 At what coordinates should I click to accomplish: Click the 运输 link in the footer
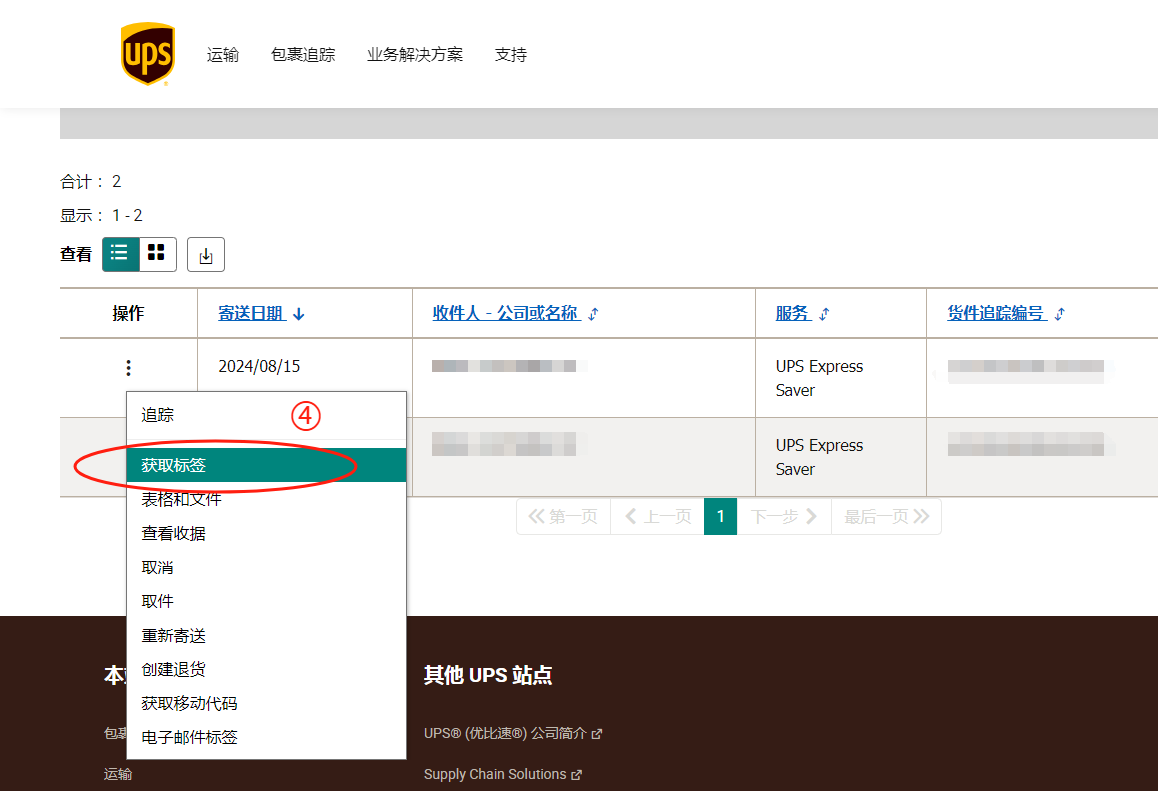click(118, 774)
